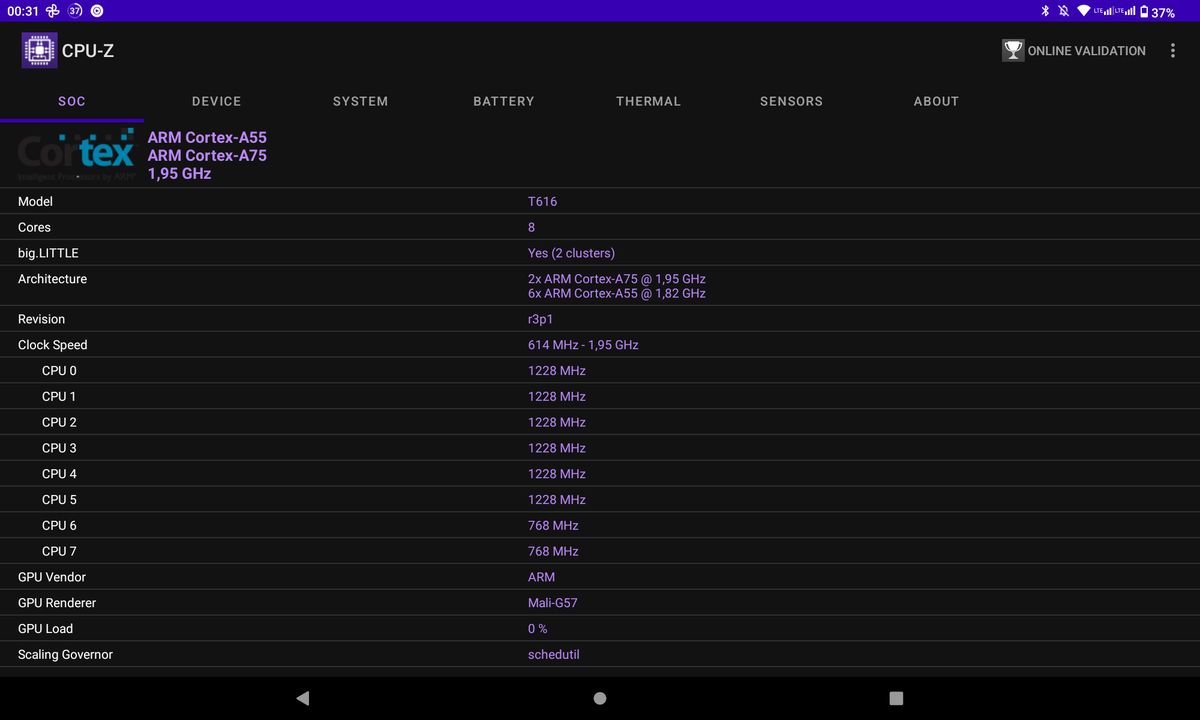The image size is (1200, 720).
Task: Tap the fan icon in status bar
Action: point(53,11)
